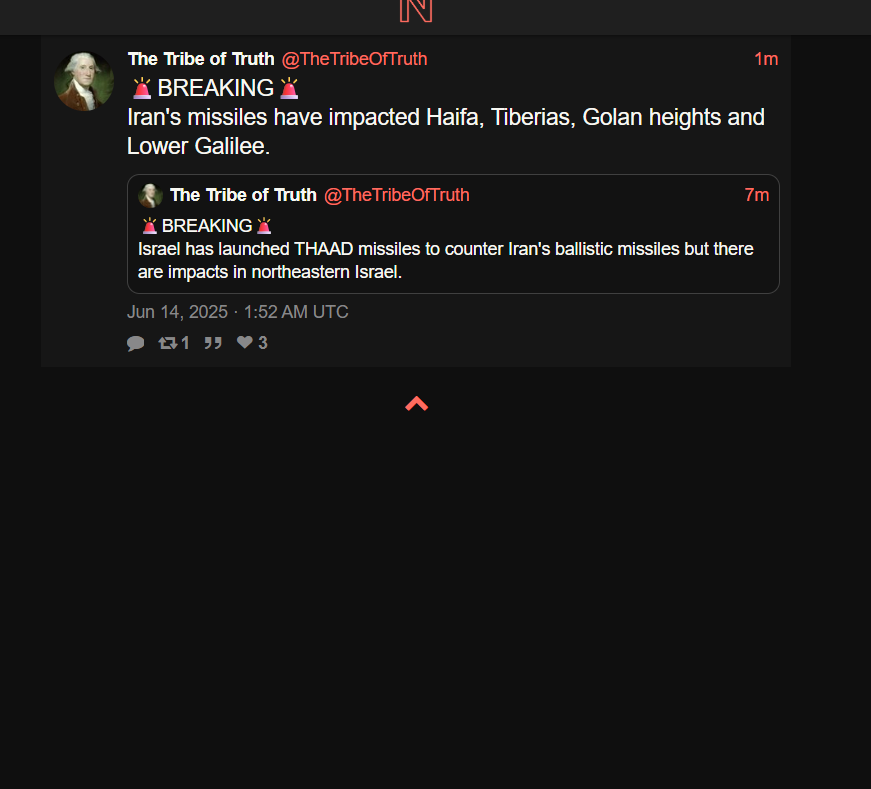Image resolution: width=871 pixels, height=789 pixels.
Task: Open The Tribe of Truth name in quoted tweet
Action: 243,195
